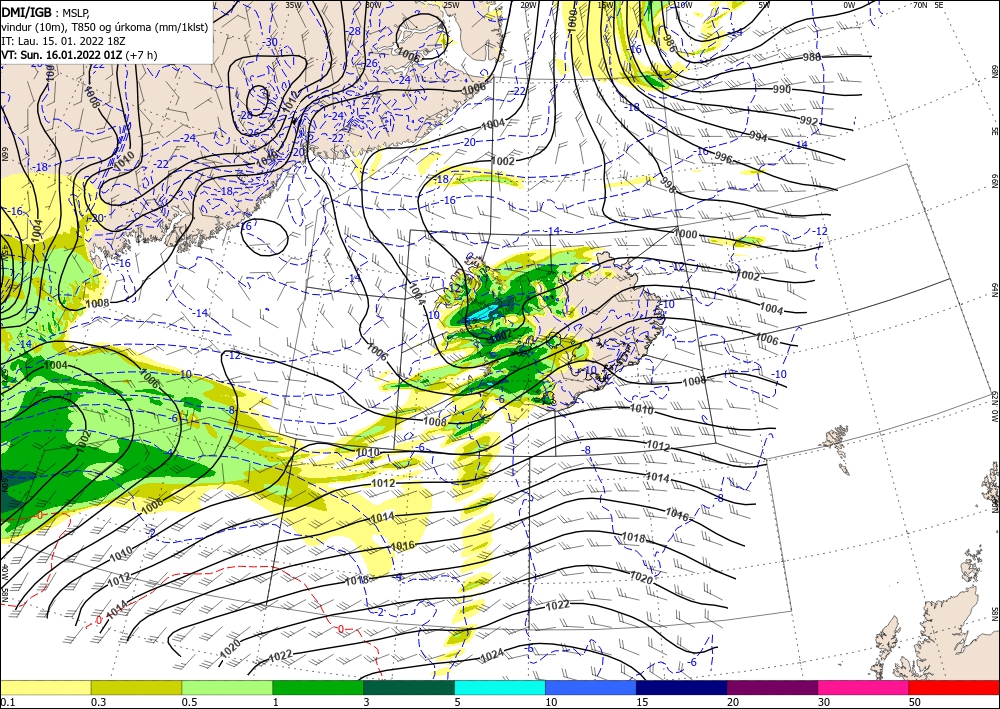Click the '70N 5E' corner label

pyautogui.click(x=928, y=4)
